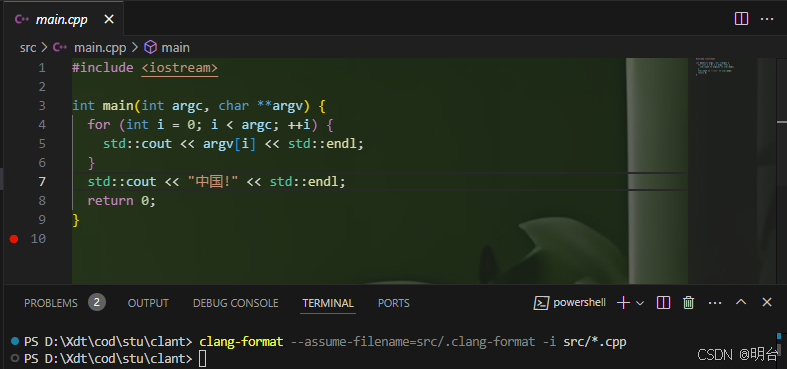787x369 pixels.
Task: Click main.cpp in the breadcrumb path
Action: [101, 48]
